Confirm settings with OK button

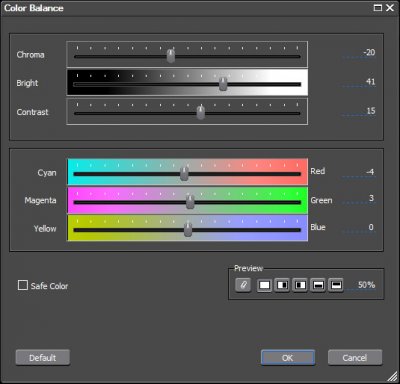pyautogui.click(x=288, y=358)
